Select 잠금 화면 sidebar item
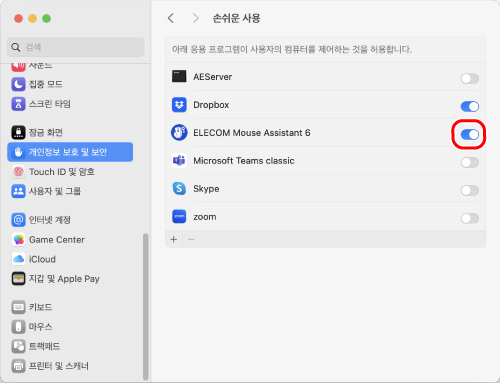Image resolution: width=500 pixels, height=383 pixels. point(46,132)
